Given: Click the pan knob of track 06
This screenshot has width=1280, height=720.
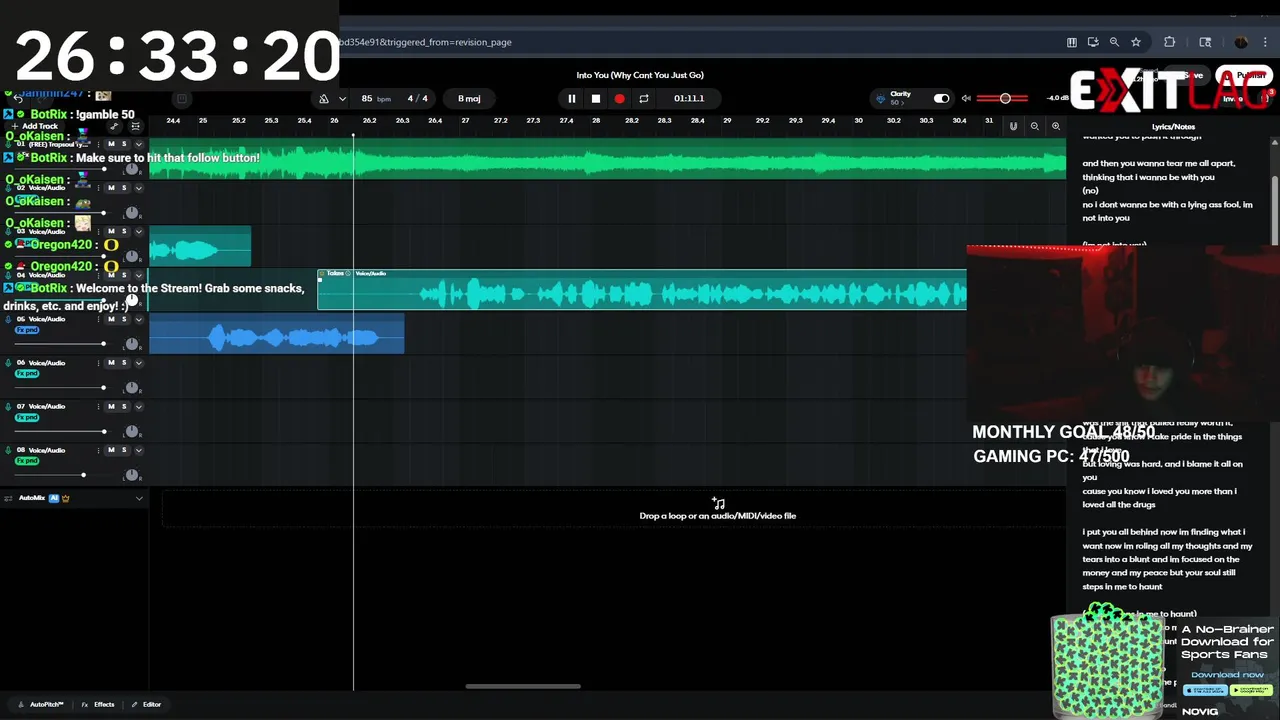Looking at the screenshot, I should (x=131, y=388).
